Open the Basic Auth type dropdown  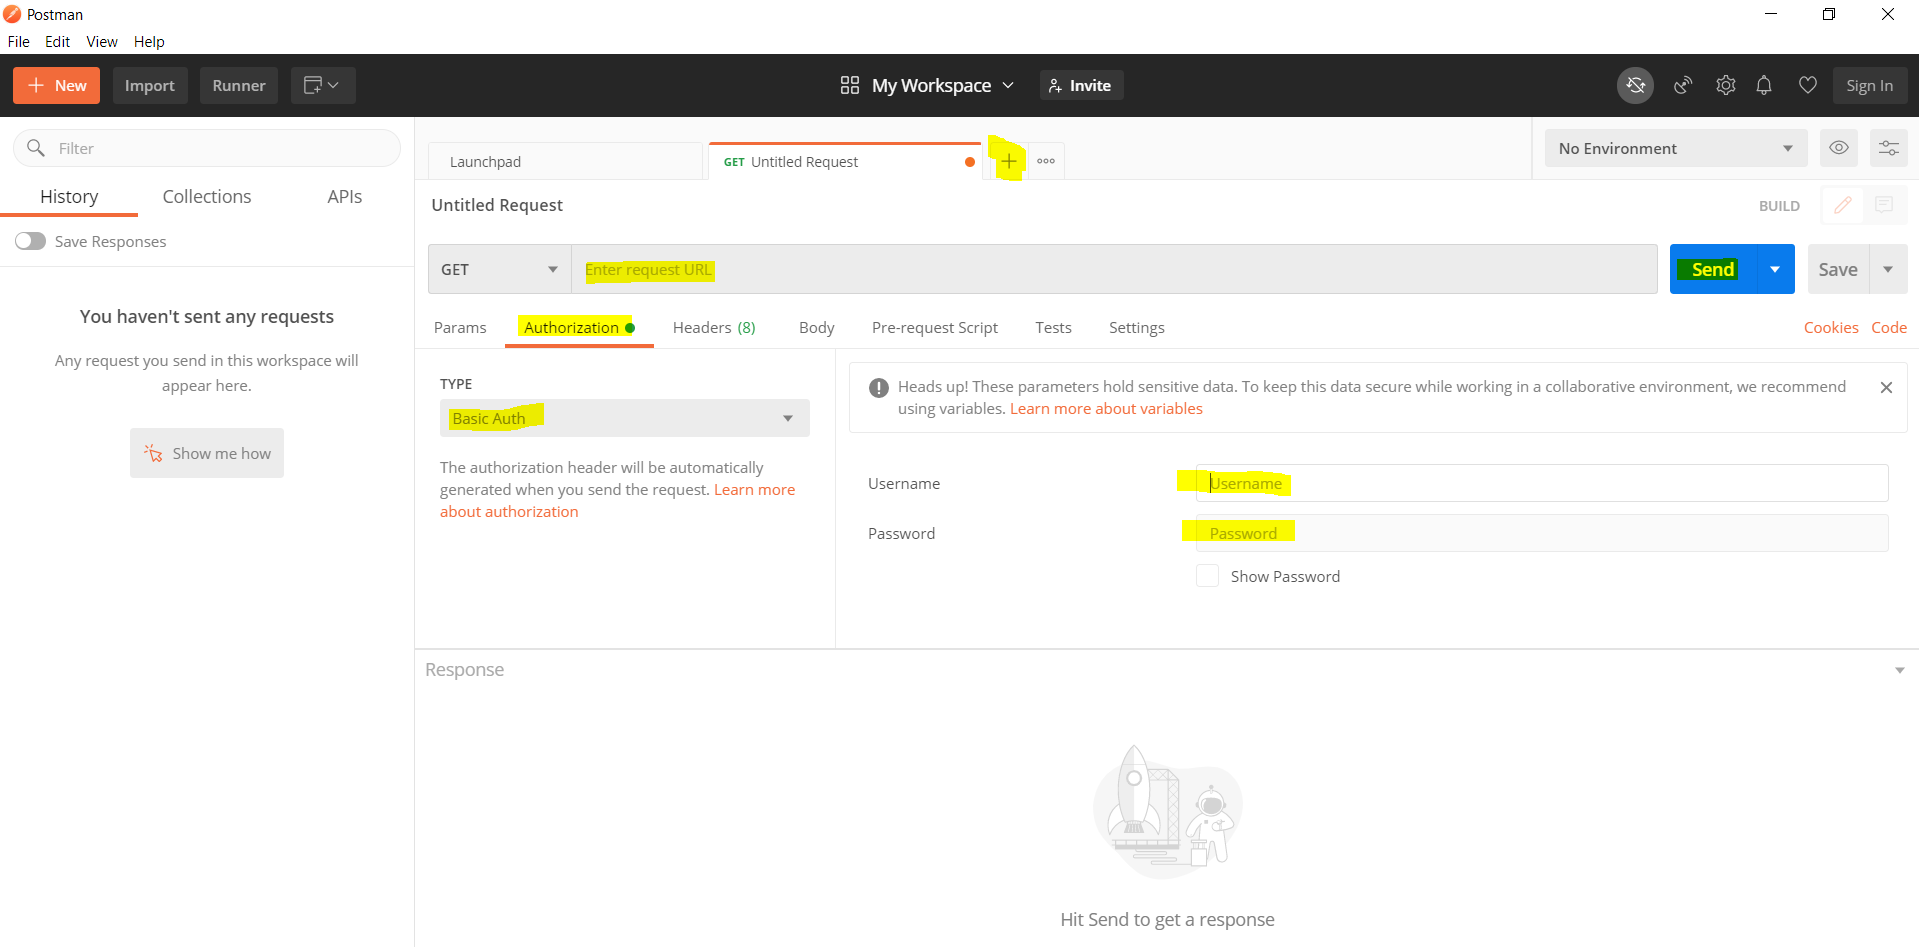625,418
